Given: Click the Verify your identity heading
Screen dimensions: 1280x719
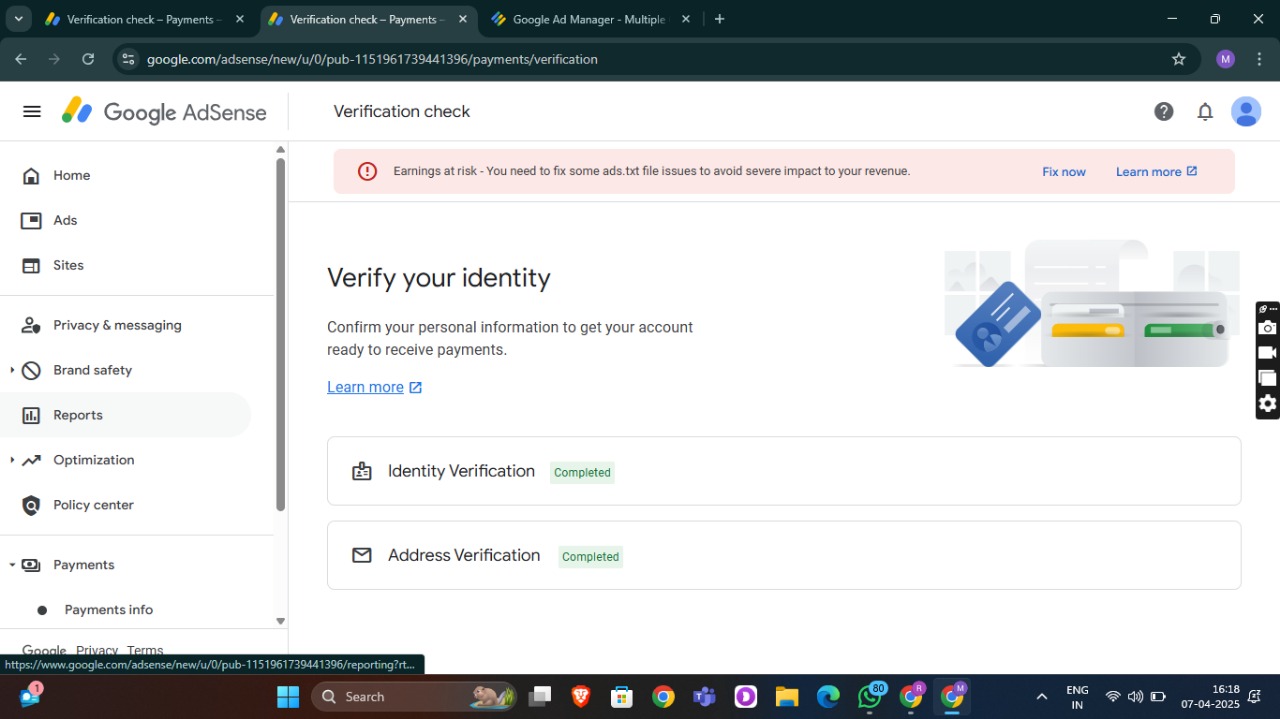Looking at the screenshot, I should (x=439, y=278).
